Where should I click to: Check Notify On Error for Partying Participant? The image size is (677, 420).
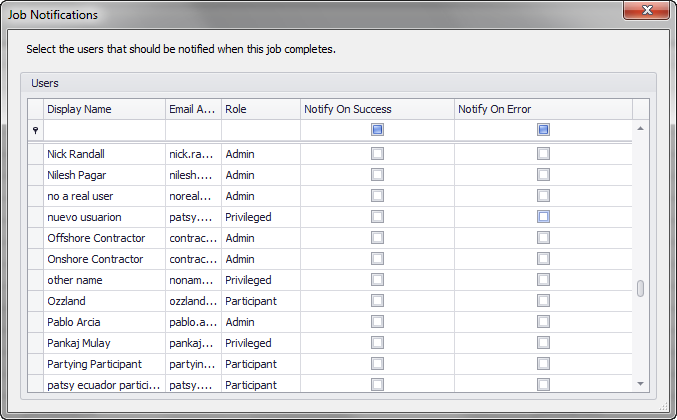click(x=543, y=364)
